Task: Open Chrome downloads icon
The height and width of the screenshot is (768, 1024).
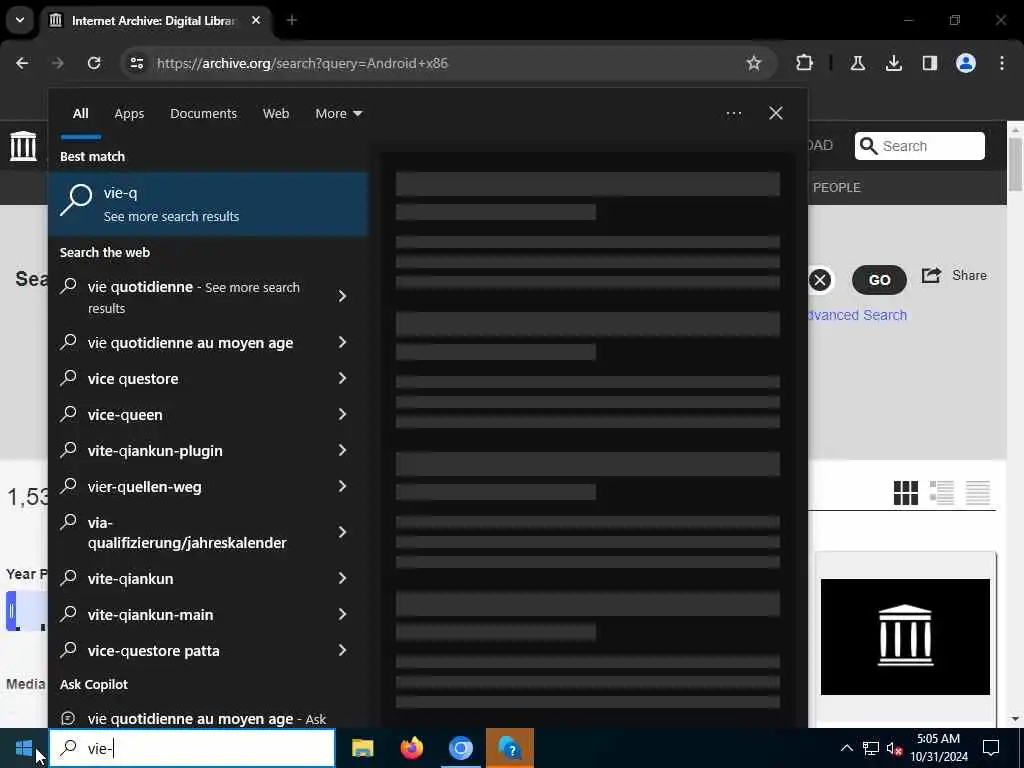Action: pyautogui.click(x=893, y=63)
